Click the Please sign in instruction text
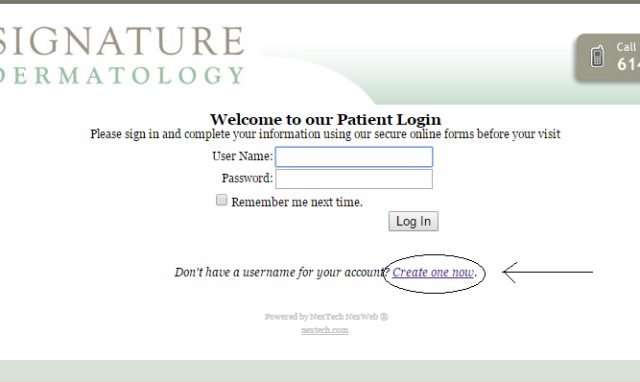 (325, 134)
